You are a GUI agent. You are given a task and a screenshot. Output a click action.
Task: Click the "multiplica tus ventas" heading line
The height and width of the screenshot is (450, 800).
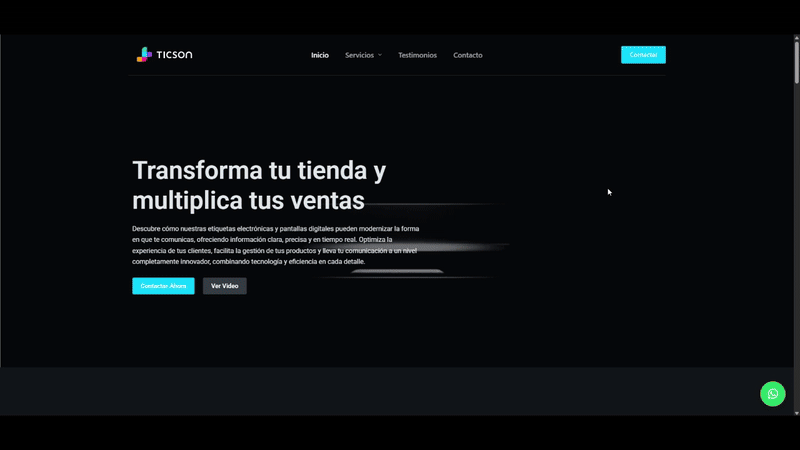(x=248, y=200)
